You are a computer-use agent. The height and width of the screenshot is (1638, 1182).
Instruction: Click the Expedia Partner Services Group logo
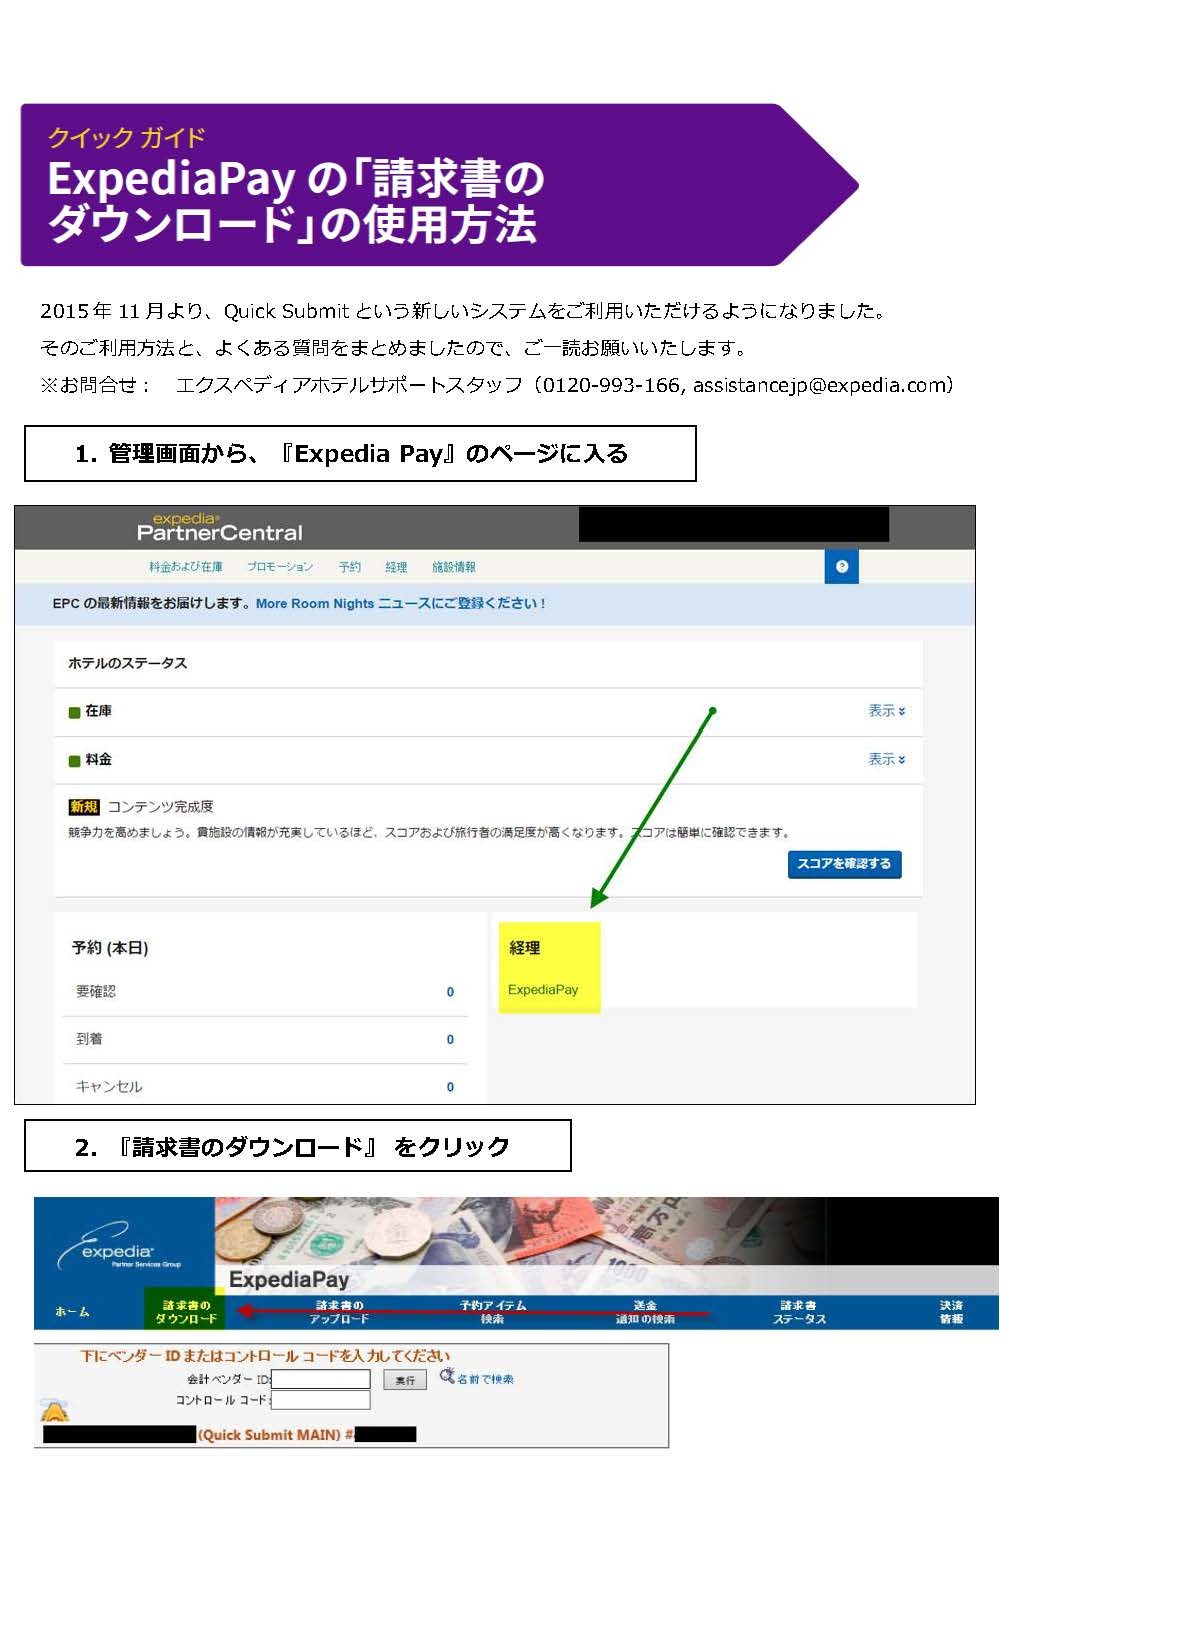pos(120,1246)
